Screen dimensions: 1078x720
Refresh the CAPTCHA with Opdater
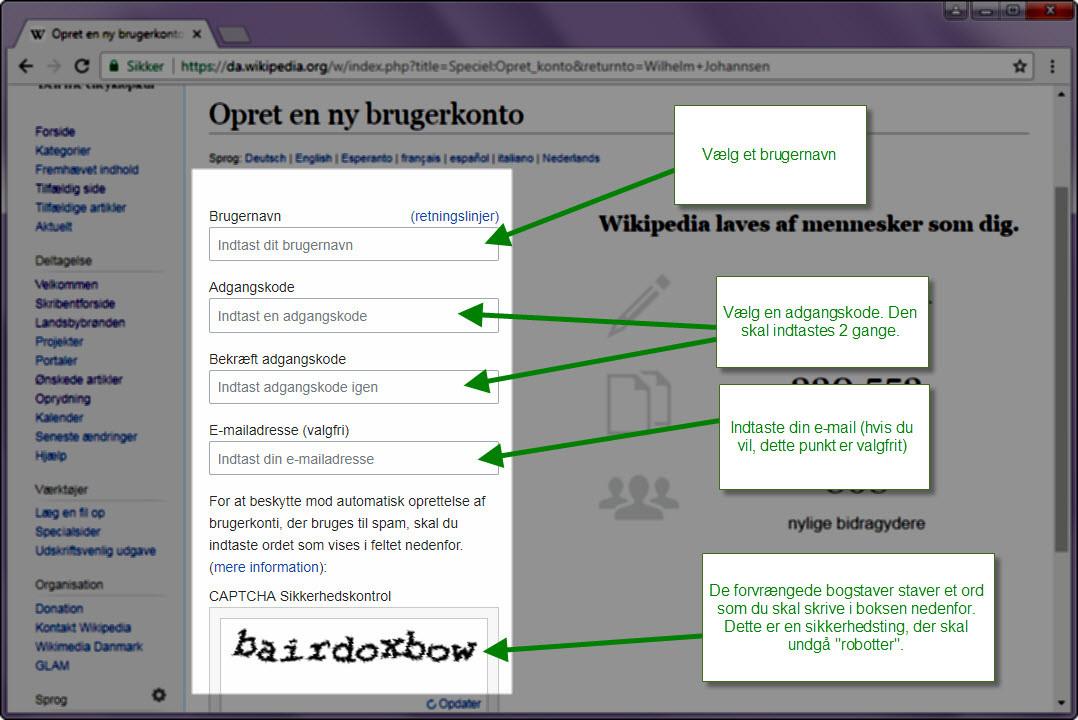453,703
